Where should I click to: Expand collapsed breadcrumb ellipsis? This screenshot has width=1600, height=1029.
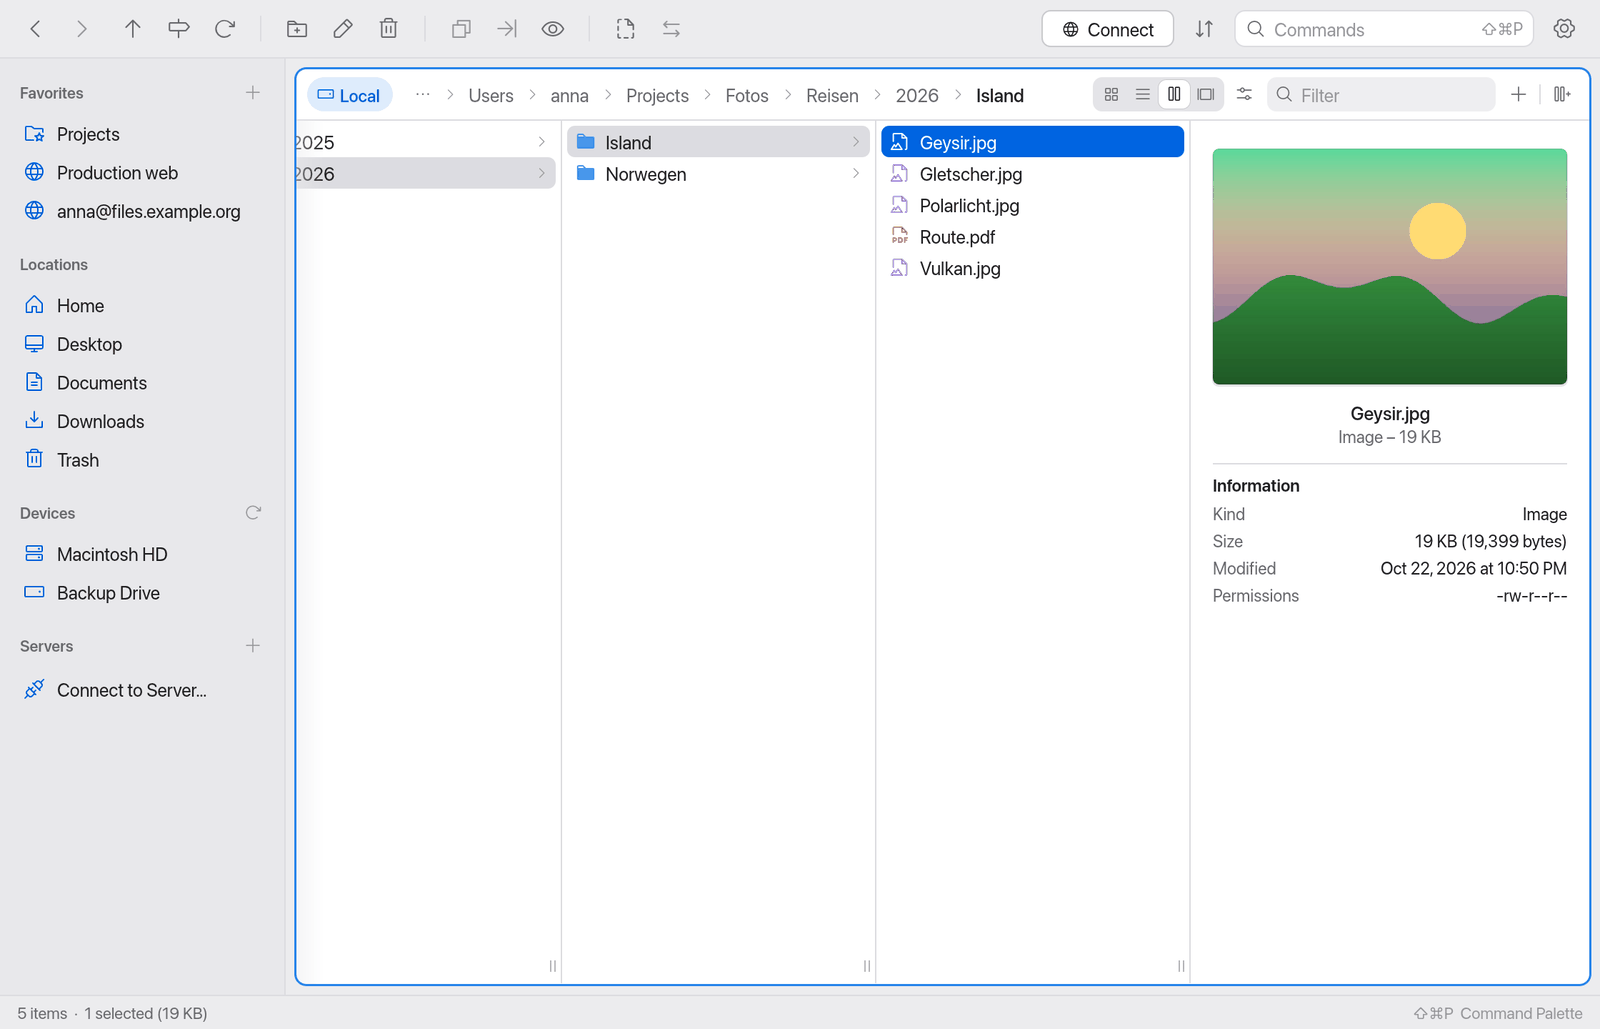(423, 95)
